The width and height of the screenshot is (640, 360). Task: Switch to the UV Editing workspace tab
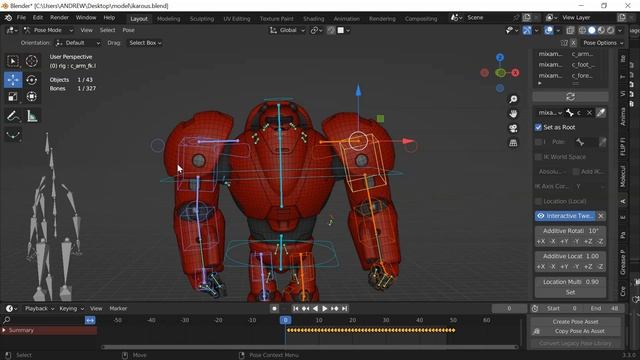237,19
